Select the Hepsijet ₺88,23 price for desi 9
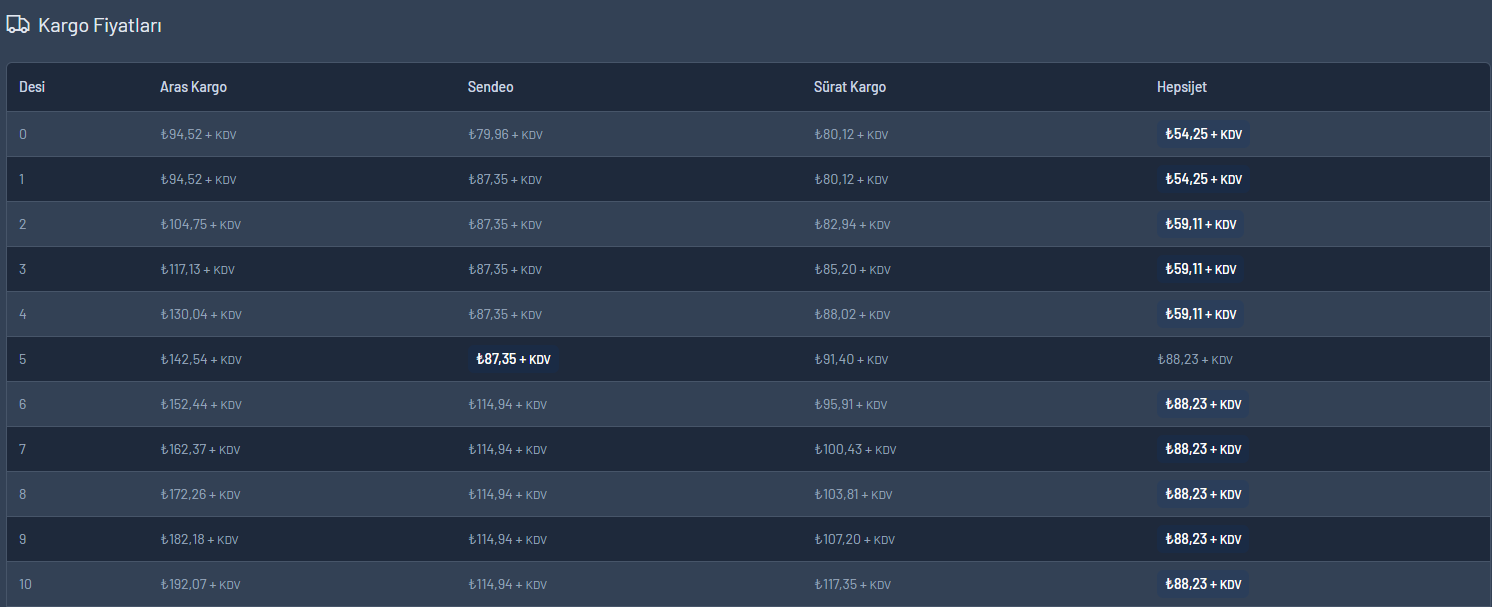The height and width of the screenshot is (607, 1492). tap(1204, 539)
